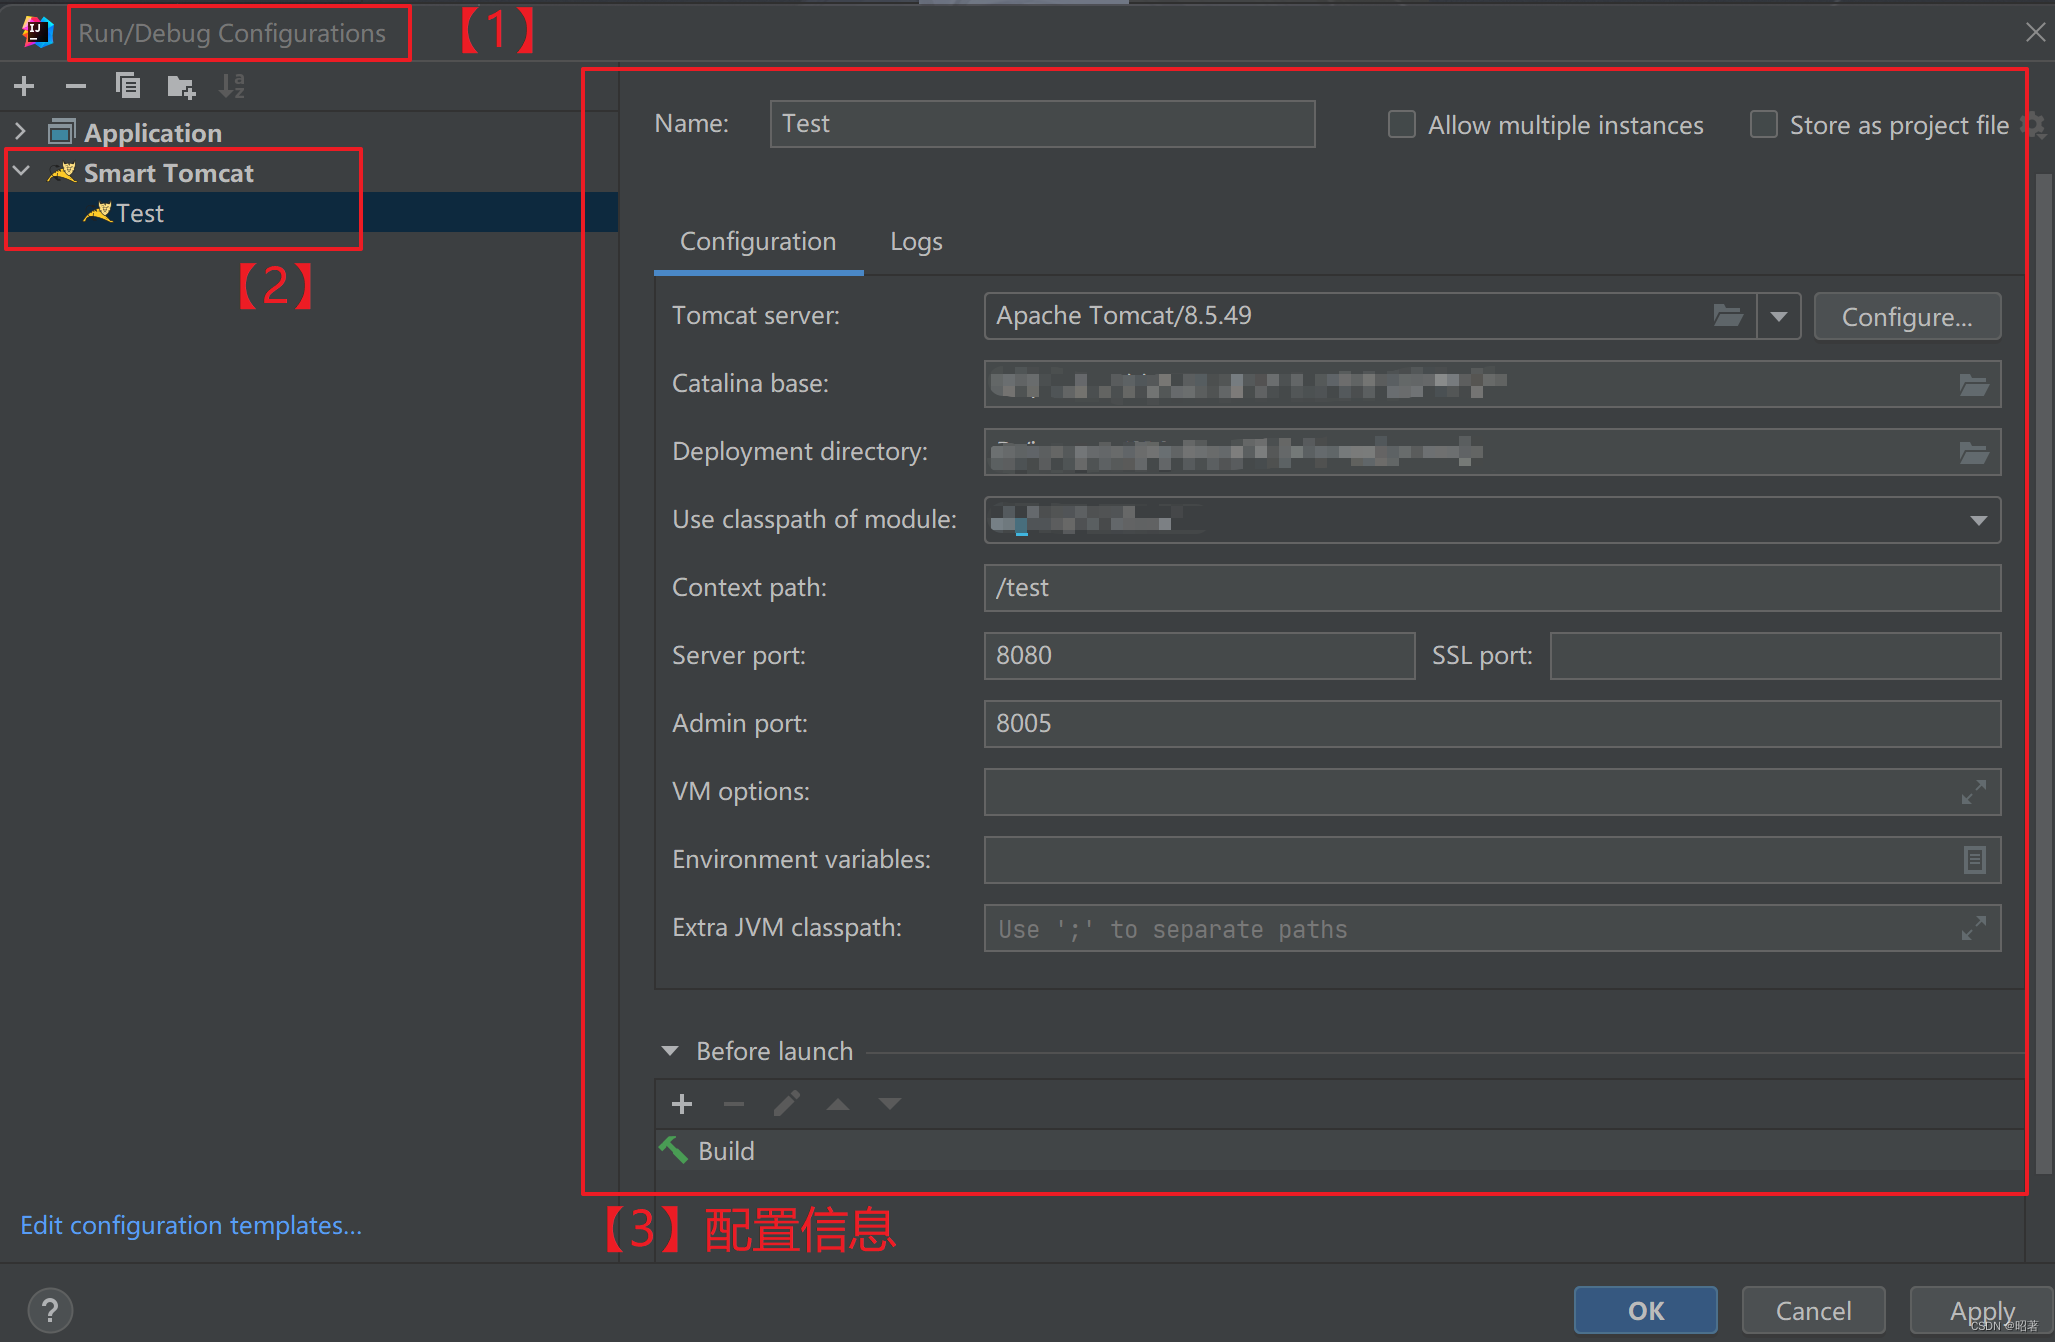Browse for Tomcat server folder
2055x1342 pixels.
[x=1728, y=316]
